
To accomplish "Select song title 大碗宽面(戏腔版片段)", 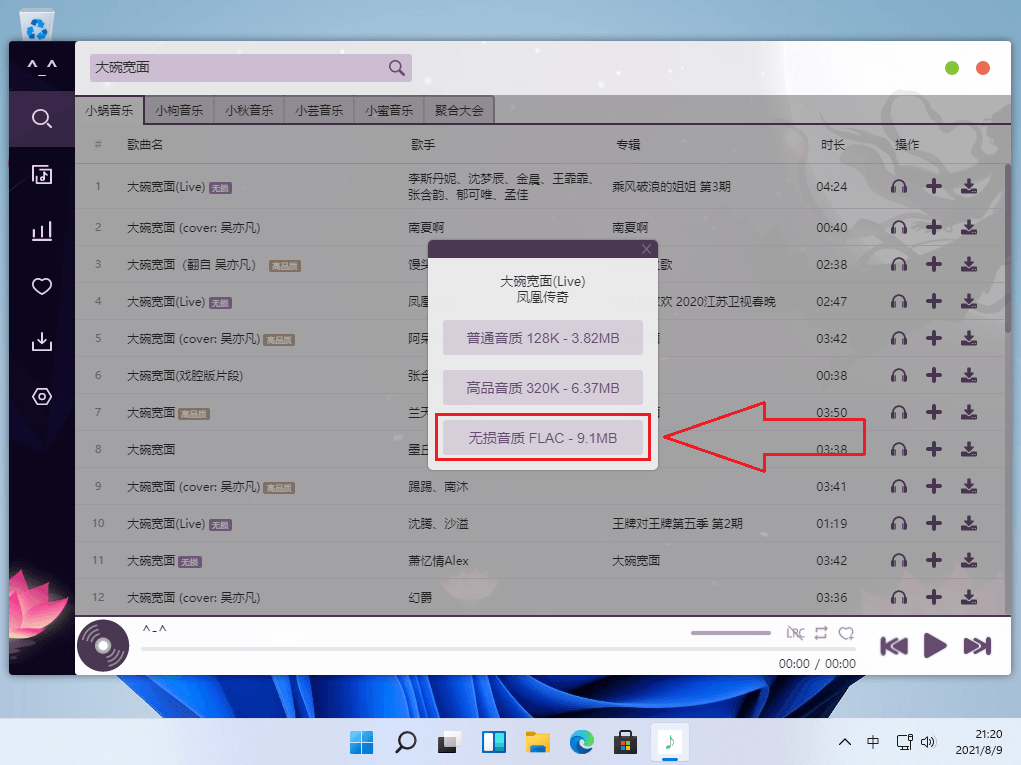I will 185,376.
